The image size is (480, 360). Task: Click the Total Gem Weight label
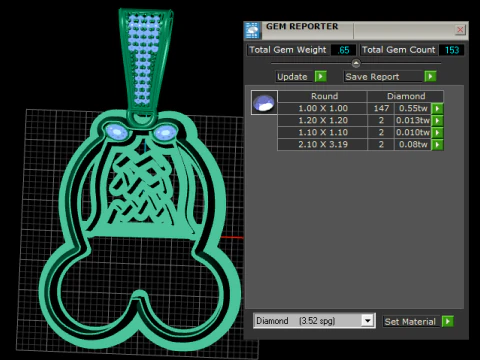click(x=288, y=50)
